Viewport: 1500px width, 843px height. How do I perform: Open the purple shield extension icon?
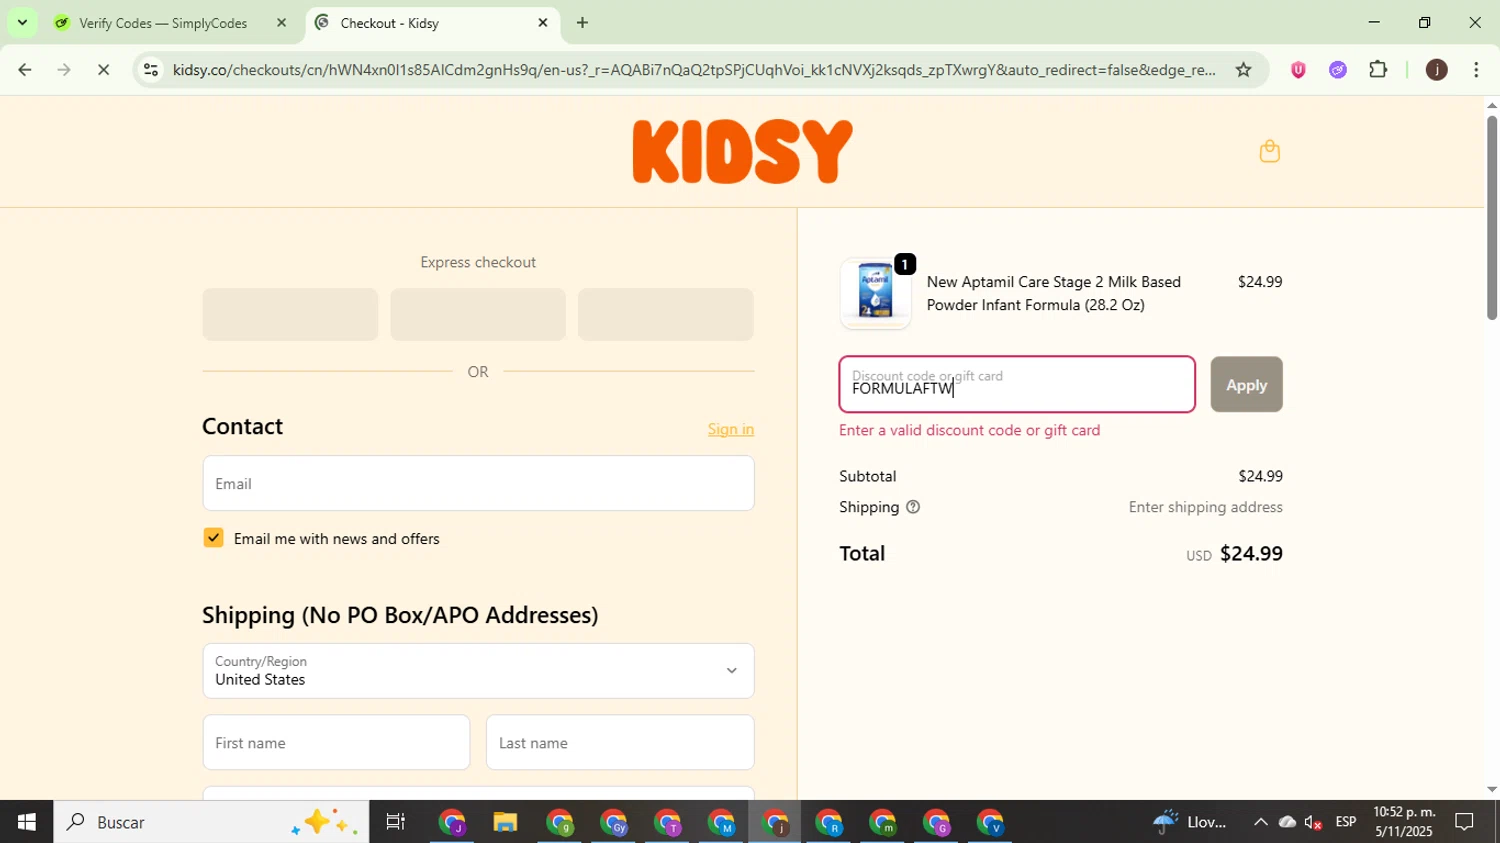1298,69
